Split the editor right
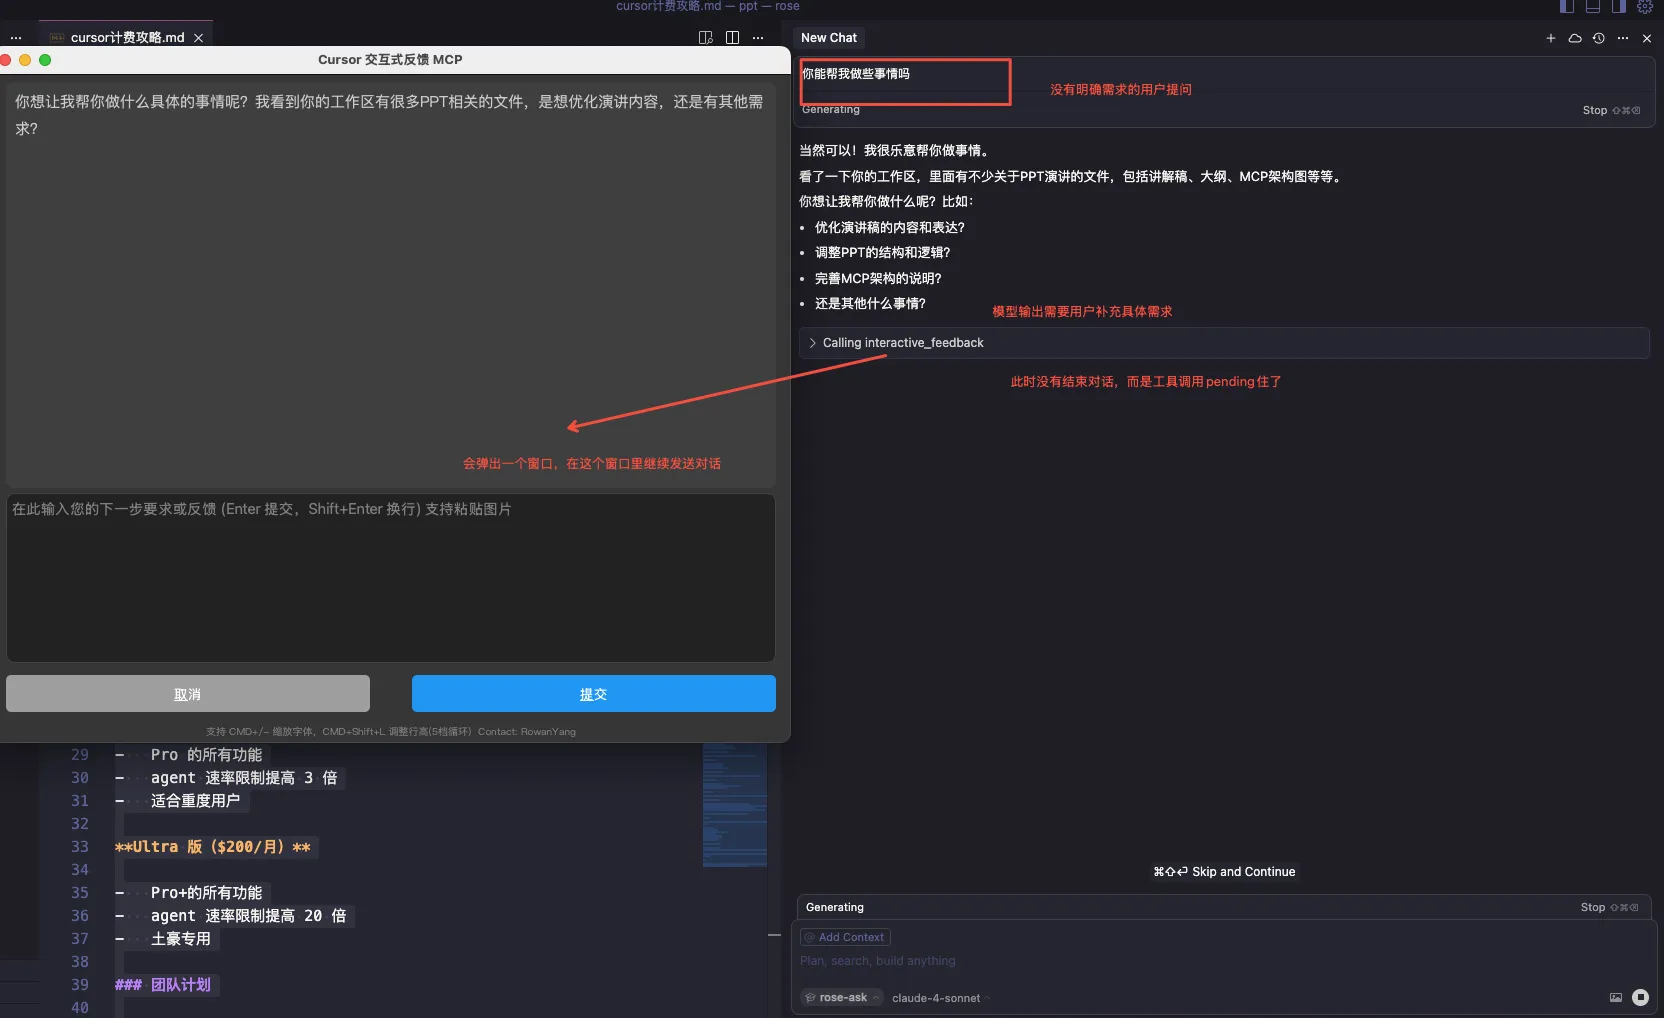The width and height of the screenshot is (1664, 1018). [x=732, y=38]
